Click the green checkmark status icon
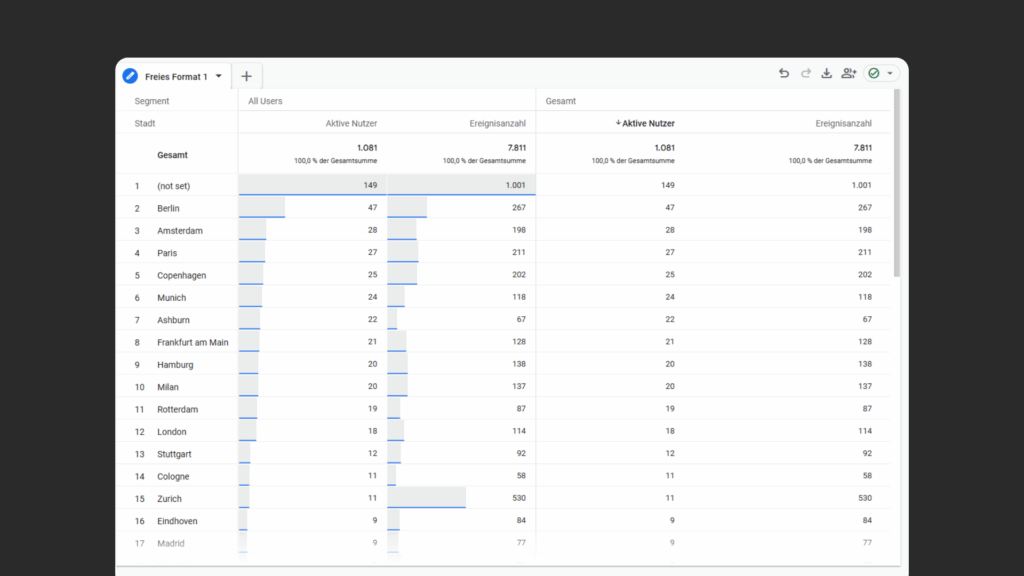This screenshot has height=576, width=1024. click(x=874, y=74)
